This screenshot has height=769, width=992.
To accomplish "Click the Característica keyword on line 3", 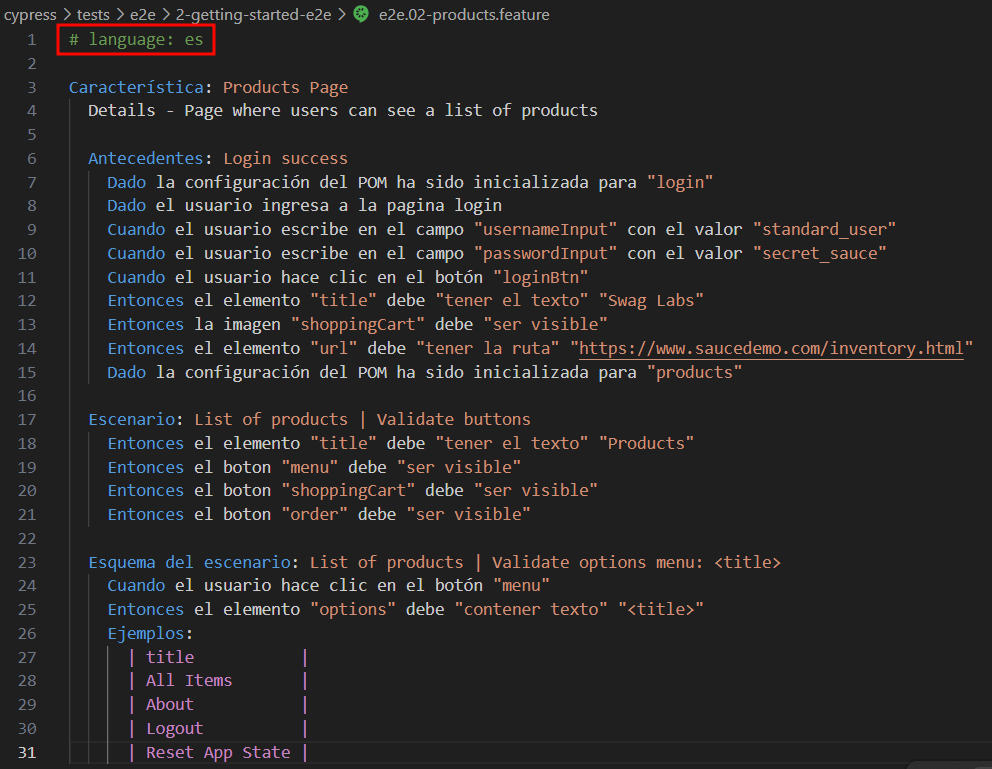I will (136, 87).
